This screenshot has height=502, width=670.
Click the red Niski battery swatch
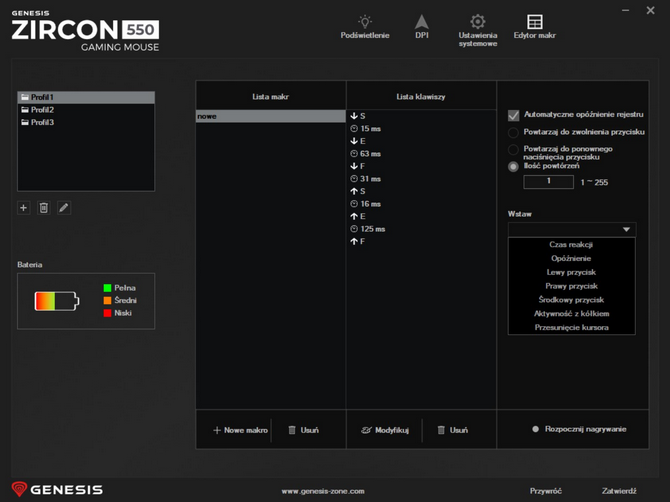(x=107, y=313)
